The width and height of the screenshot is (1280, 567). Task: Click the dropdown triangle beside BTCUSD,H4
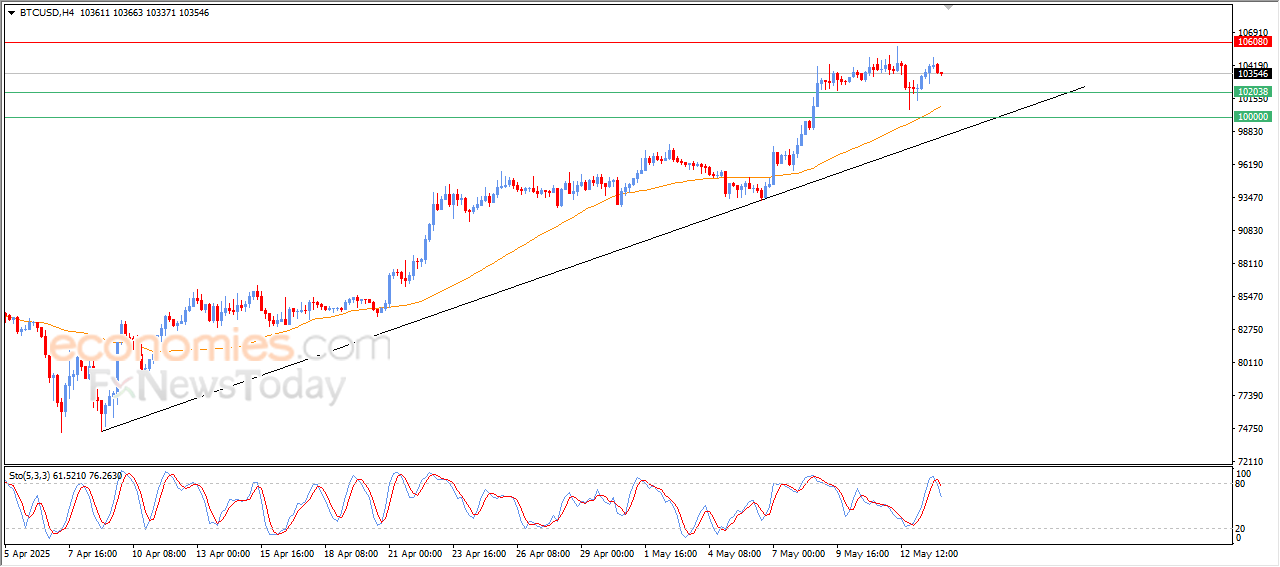[x=11, y=13]
